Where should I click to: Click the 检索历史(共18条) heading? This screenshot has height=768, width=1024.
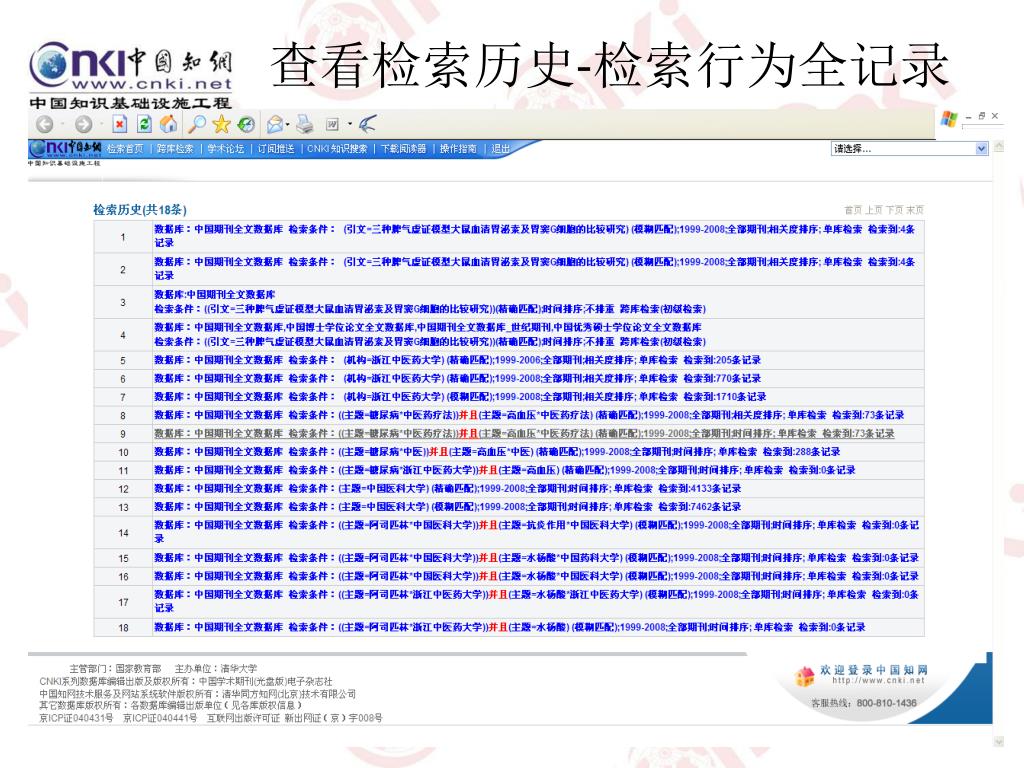point(140,210)
